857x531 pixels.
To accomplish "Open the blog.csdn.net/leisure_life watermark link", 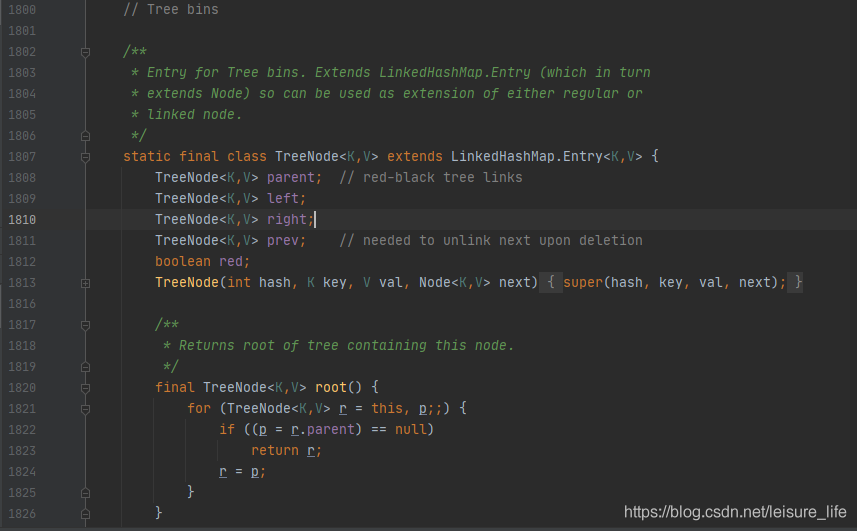I will pos(735,512).
